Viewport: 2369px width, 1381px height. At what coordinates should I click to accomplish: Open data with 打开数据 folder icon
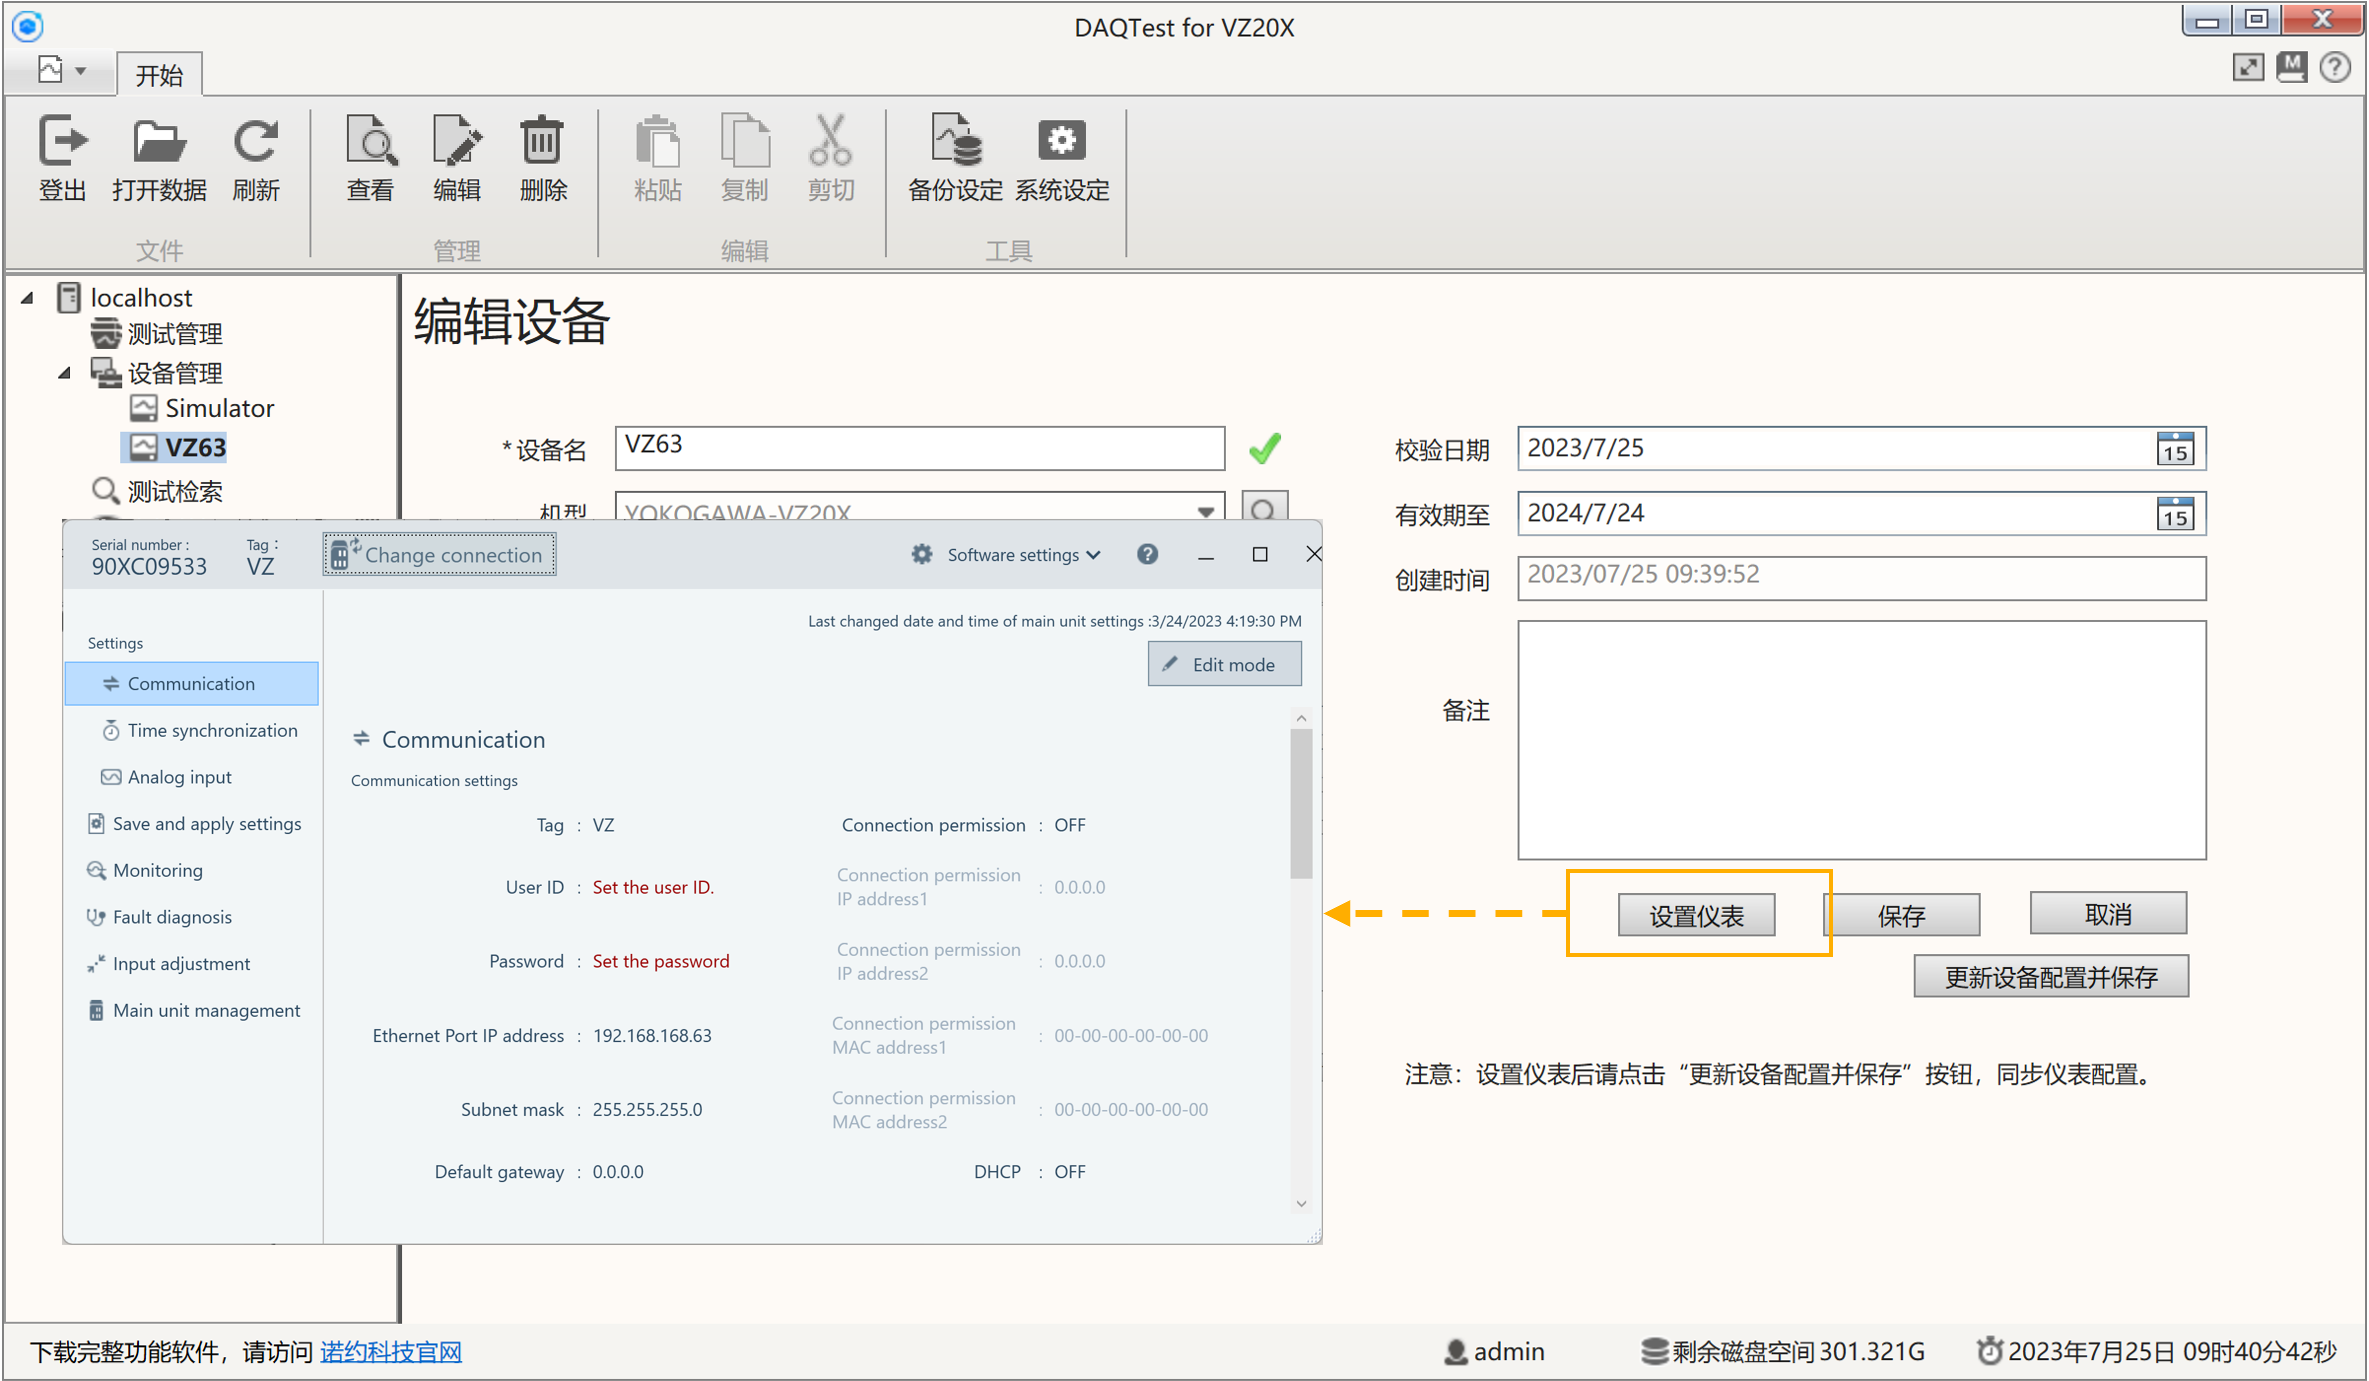(158, 142)
